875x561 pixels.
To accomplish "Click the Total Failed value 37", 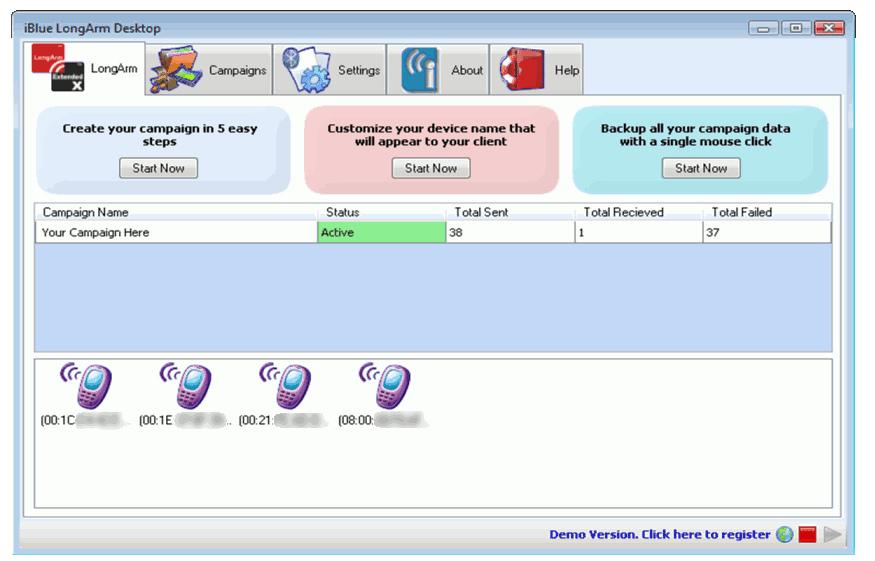I will (767, 232).
